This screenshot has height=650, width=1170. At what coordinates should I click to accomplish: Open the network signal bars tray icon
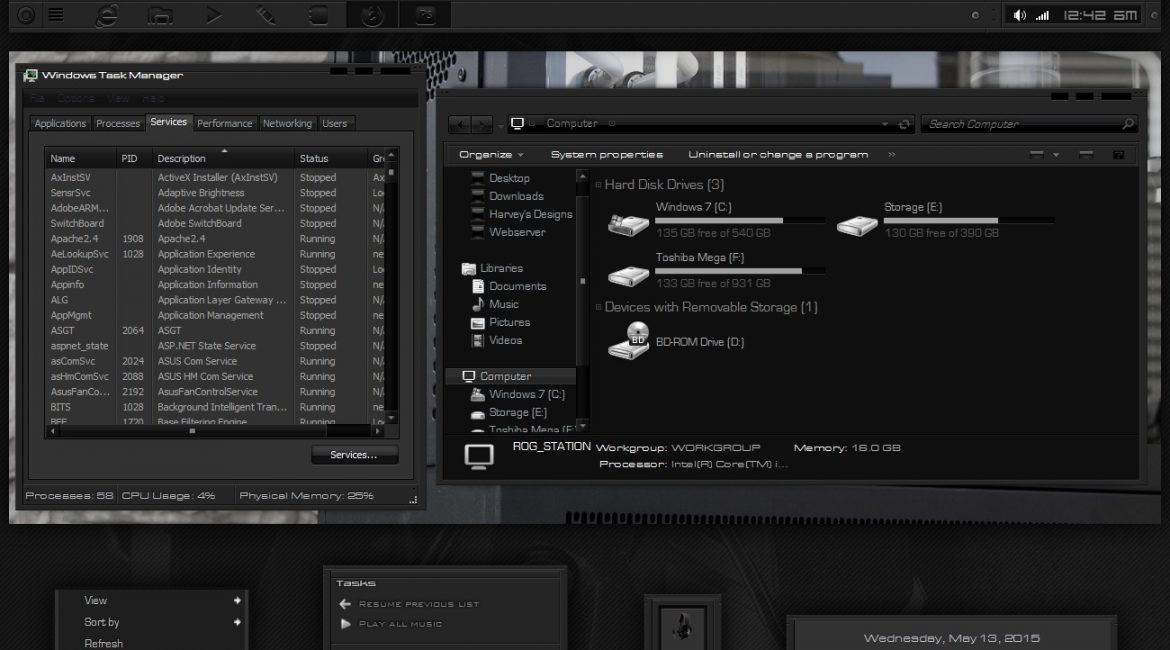[1042, 16]
